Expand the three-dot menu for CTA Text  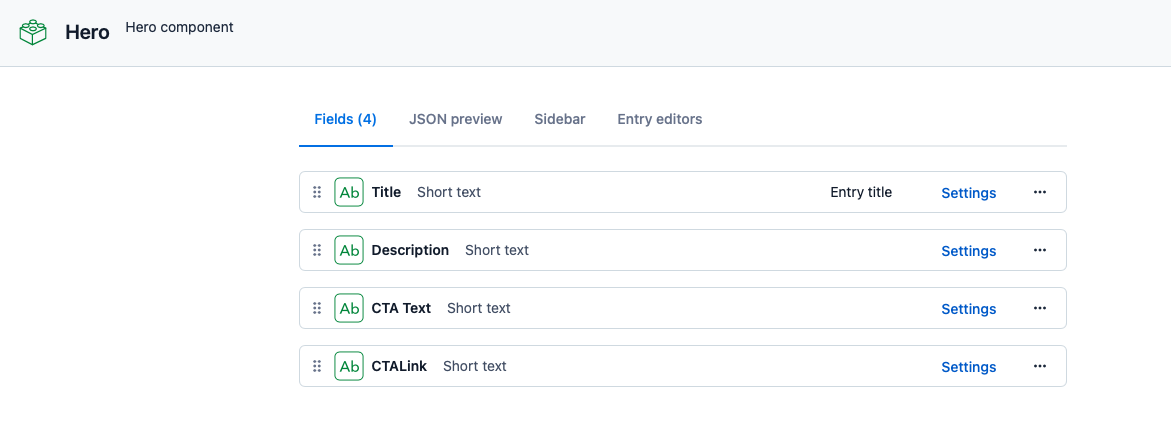click(1040, 308)
